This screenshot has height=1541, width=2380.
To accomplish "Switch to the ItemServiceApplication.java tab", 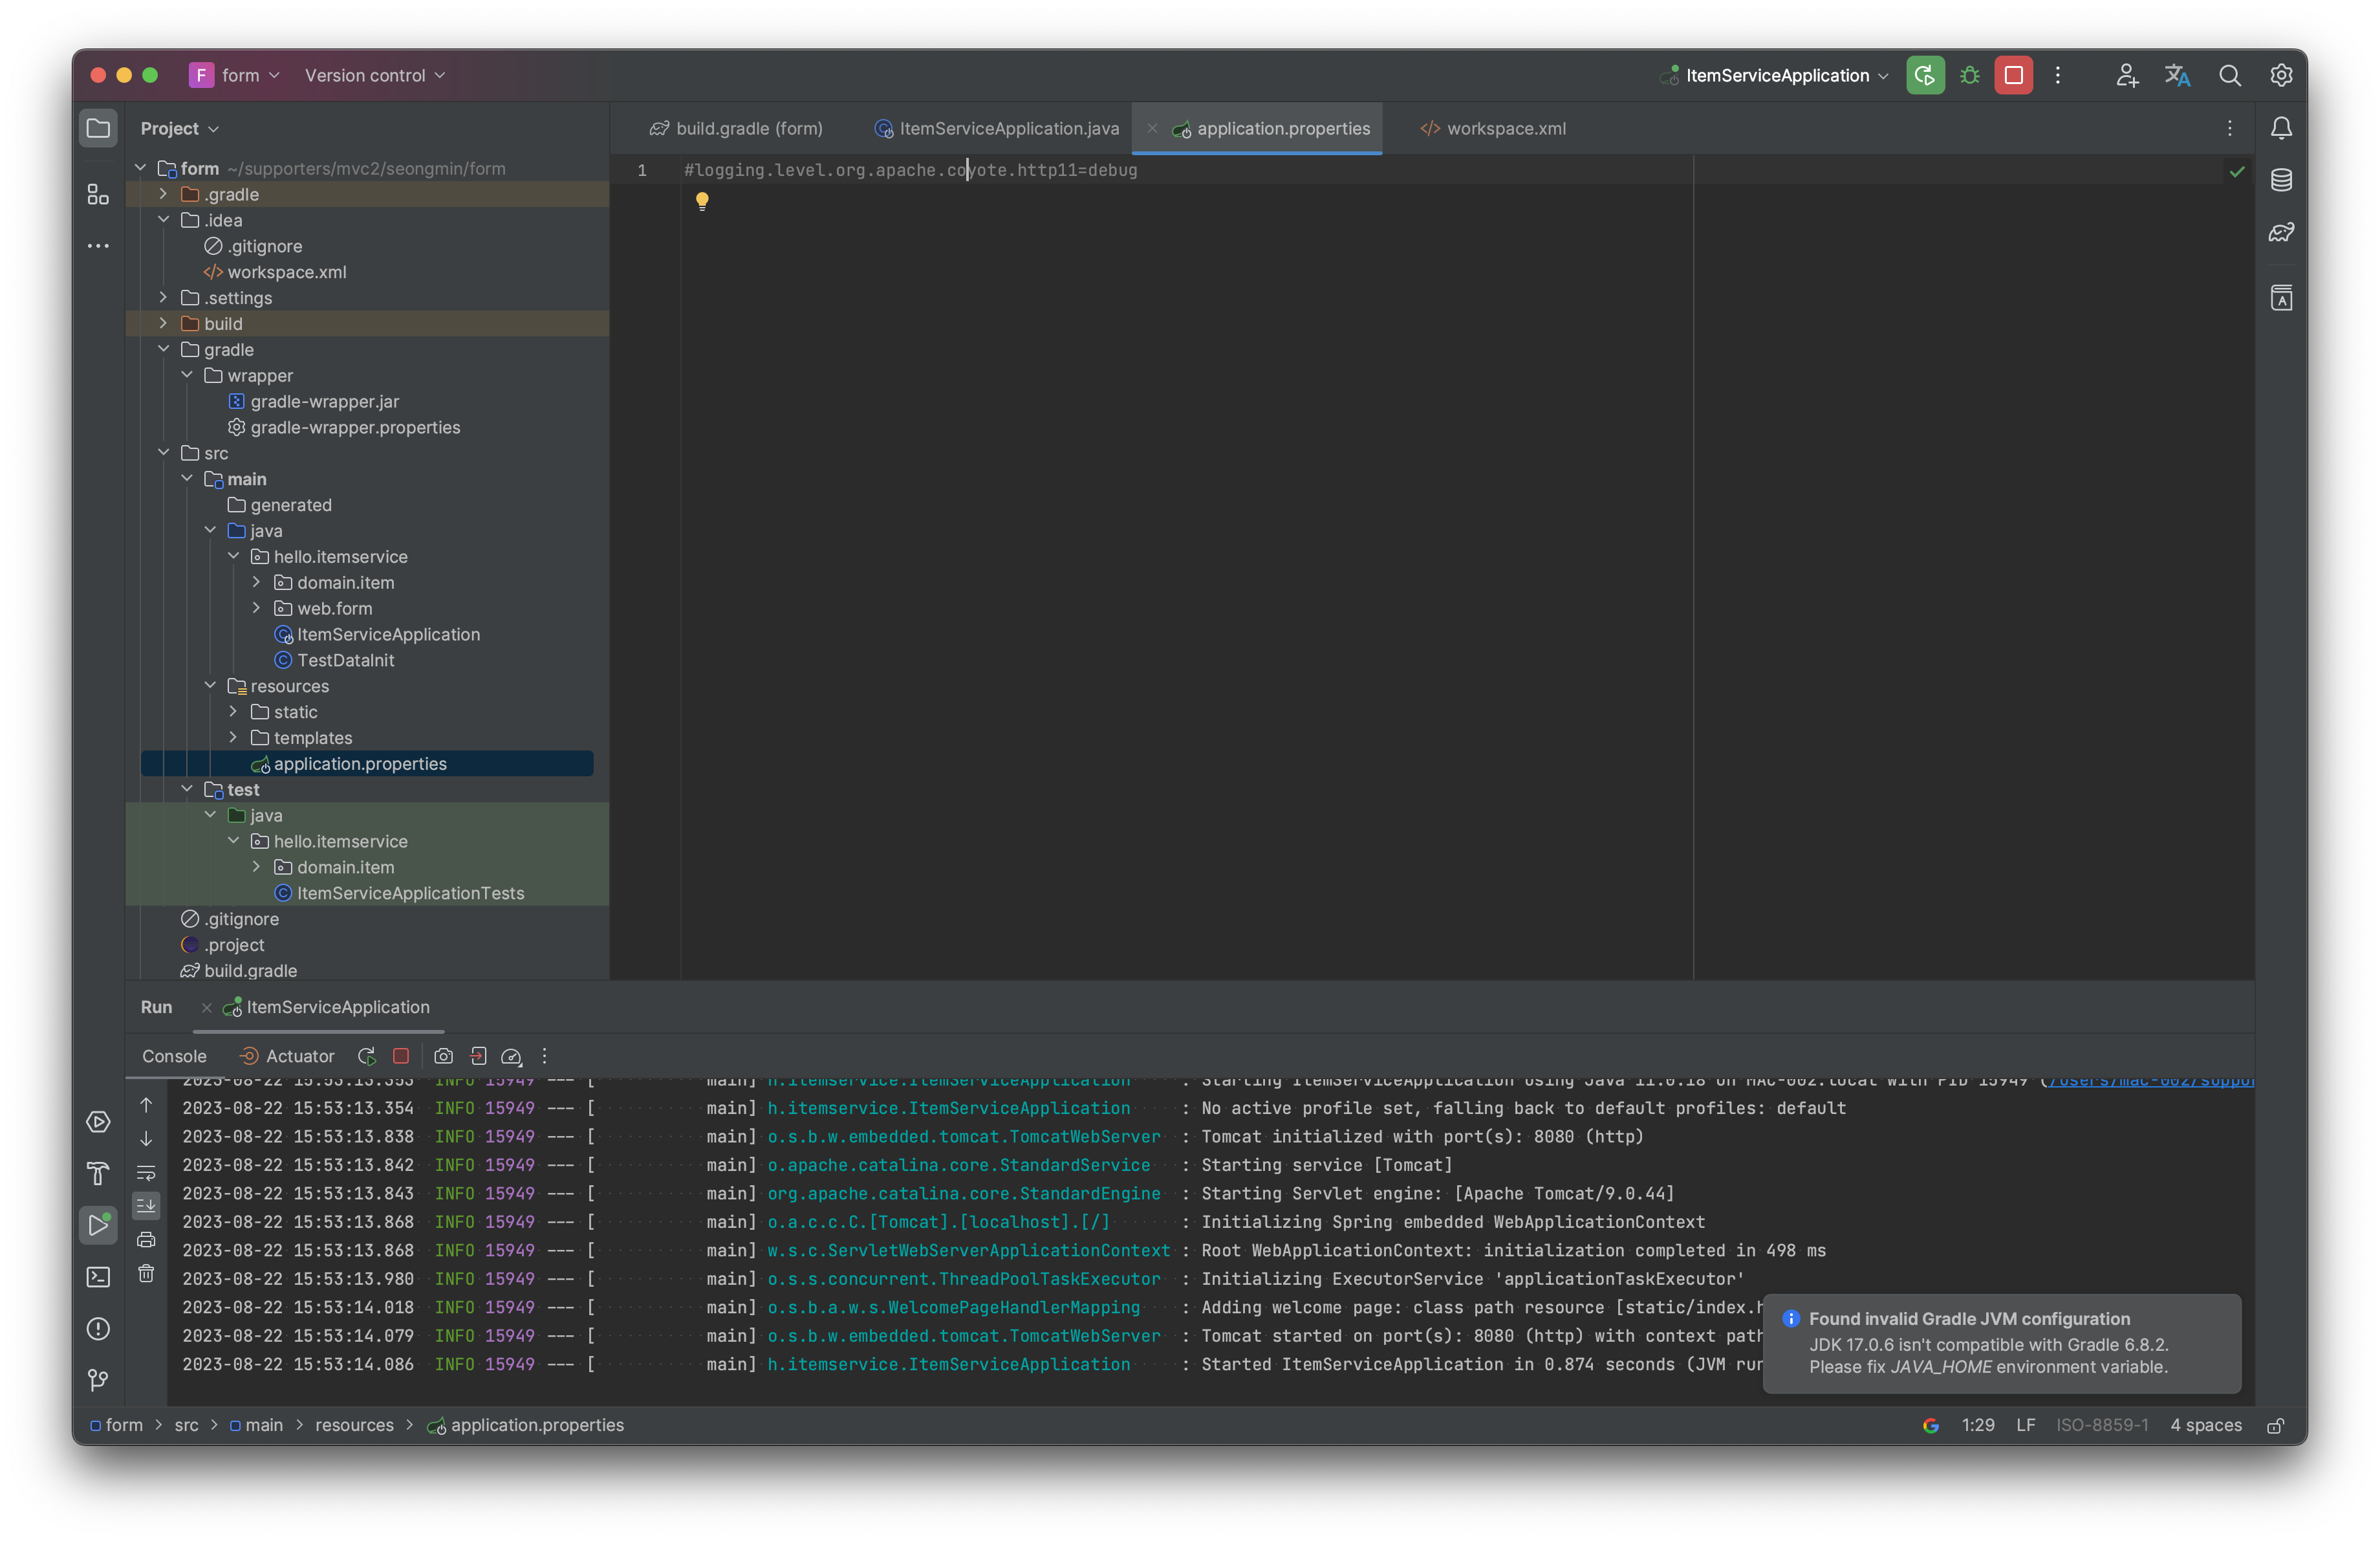I will pos(997,128).
